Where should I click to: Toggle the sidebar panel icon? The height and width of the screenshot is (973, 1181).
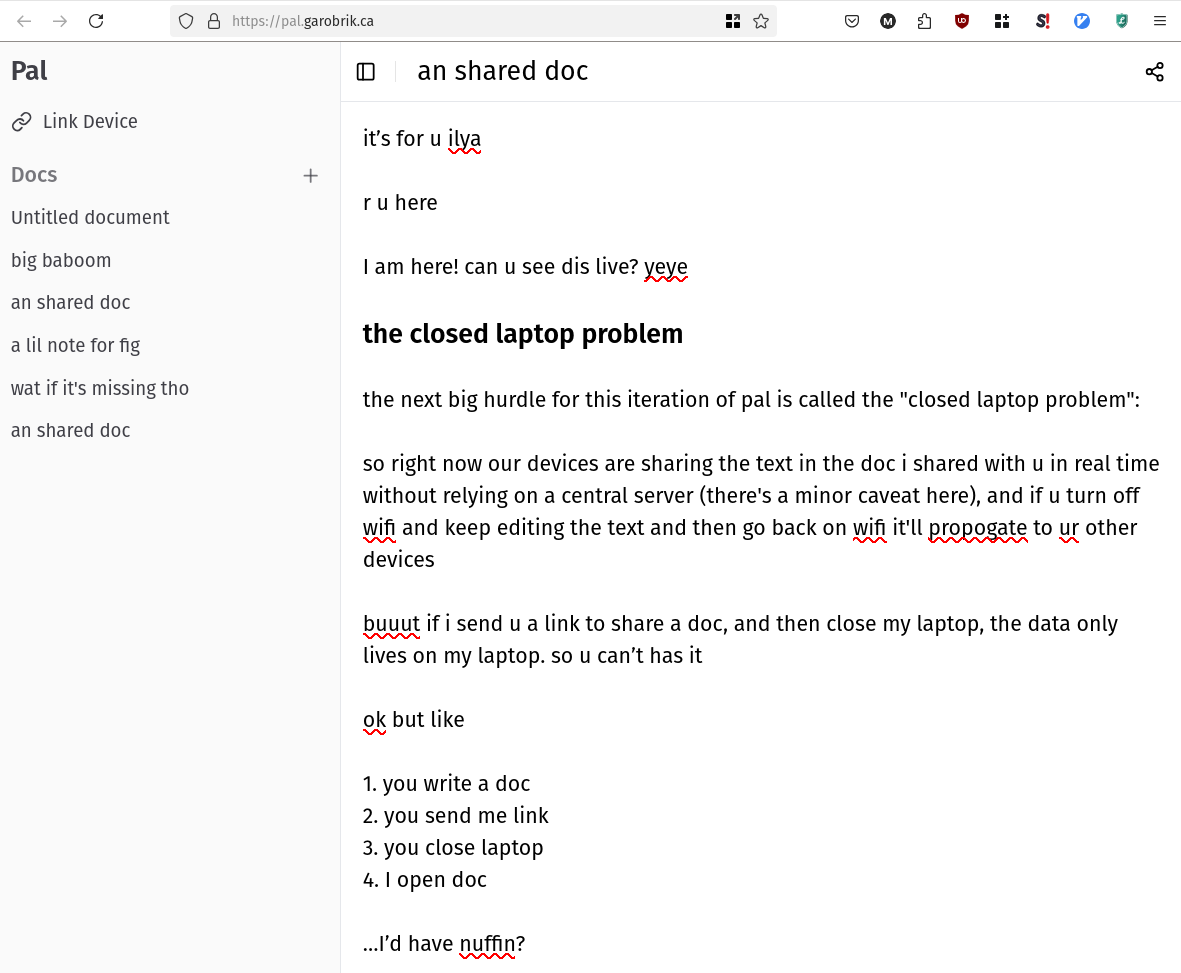click(x=366, y=71)
